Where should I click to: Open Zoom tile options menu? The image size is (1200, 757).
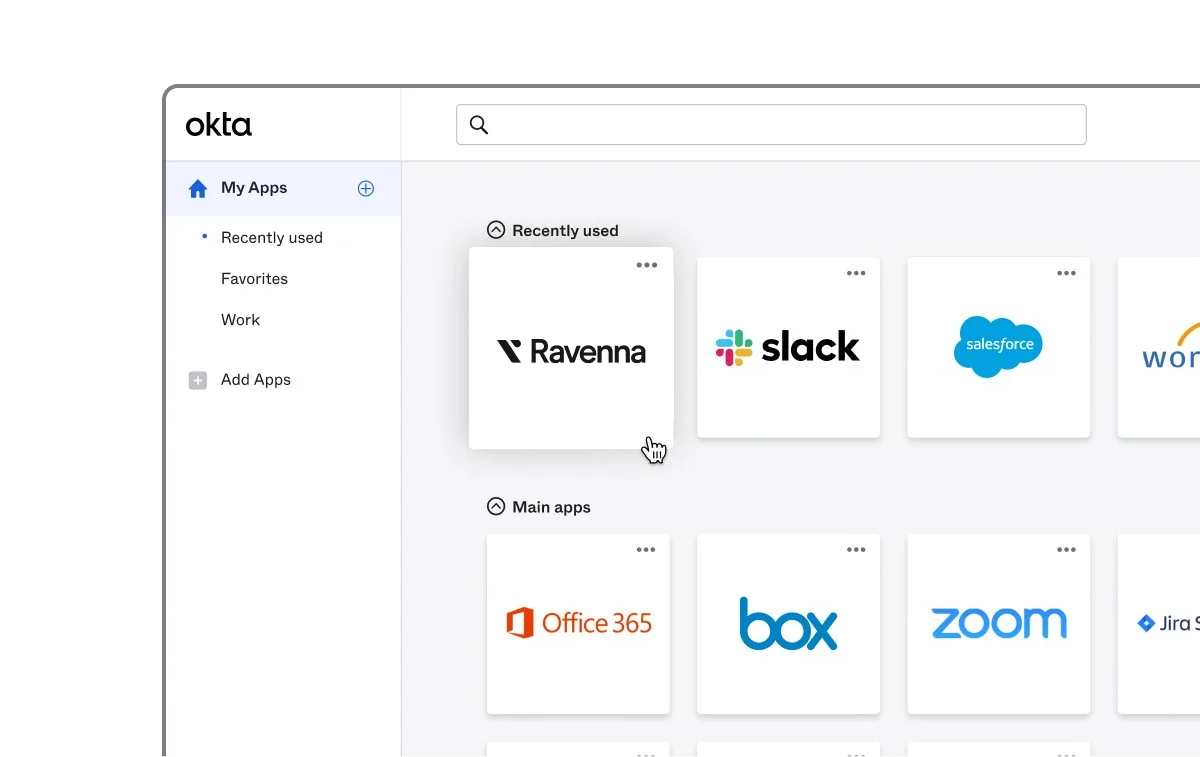coord(1067,550)
